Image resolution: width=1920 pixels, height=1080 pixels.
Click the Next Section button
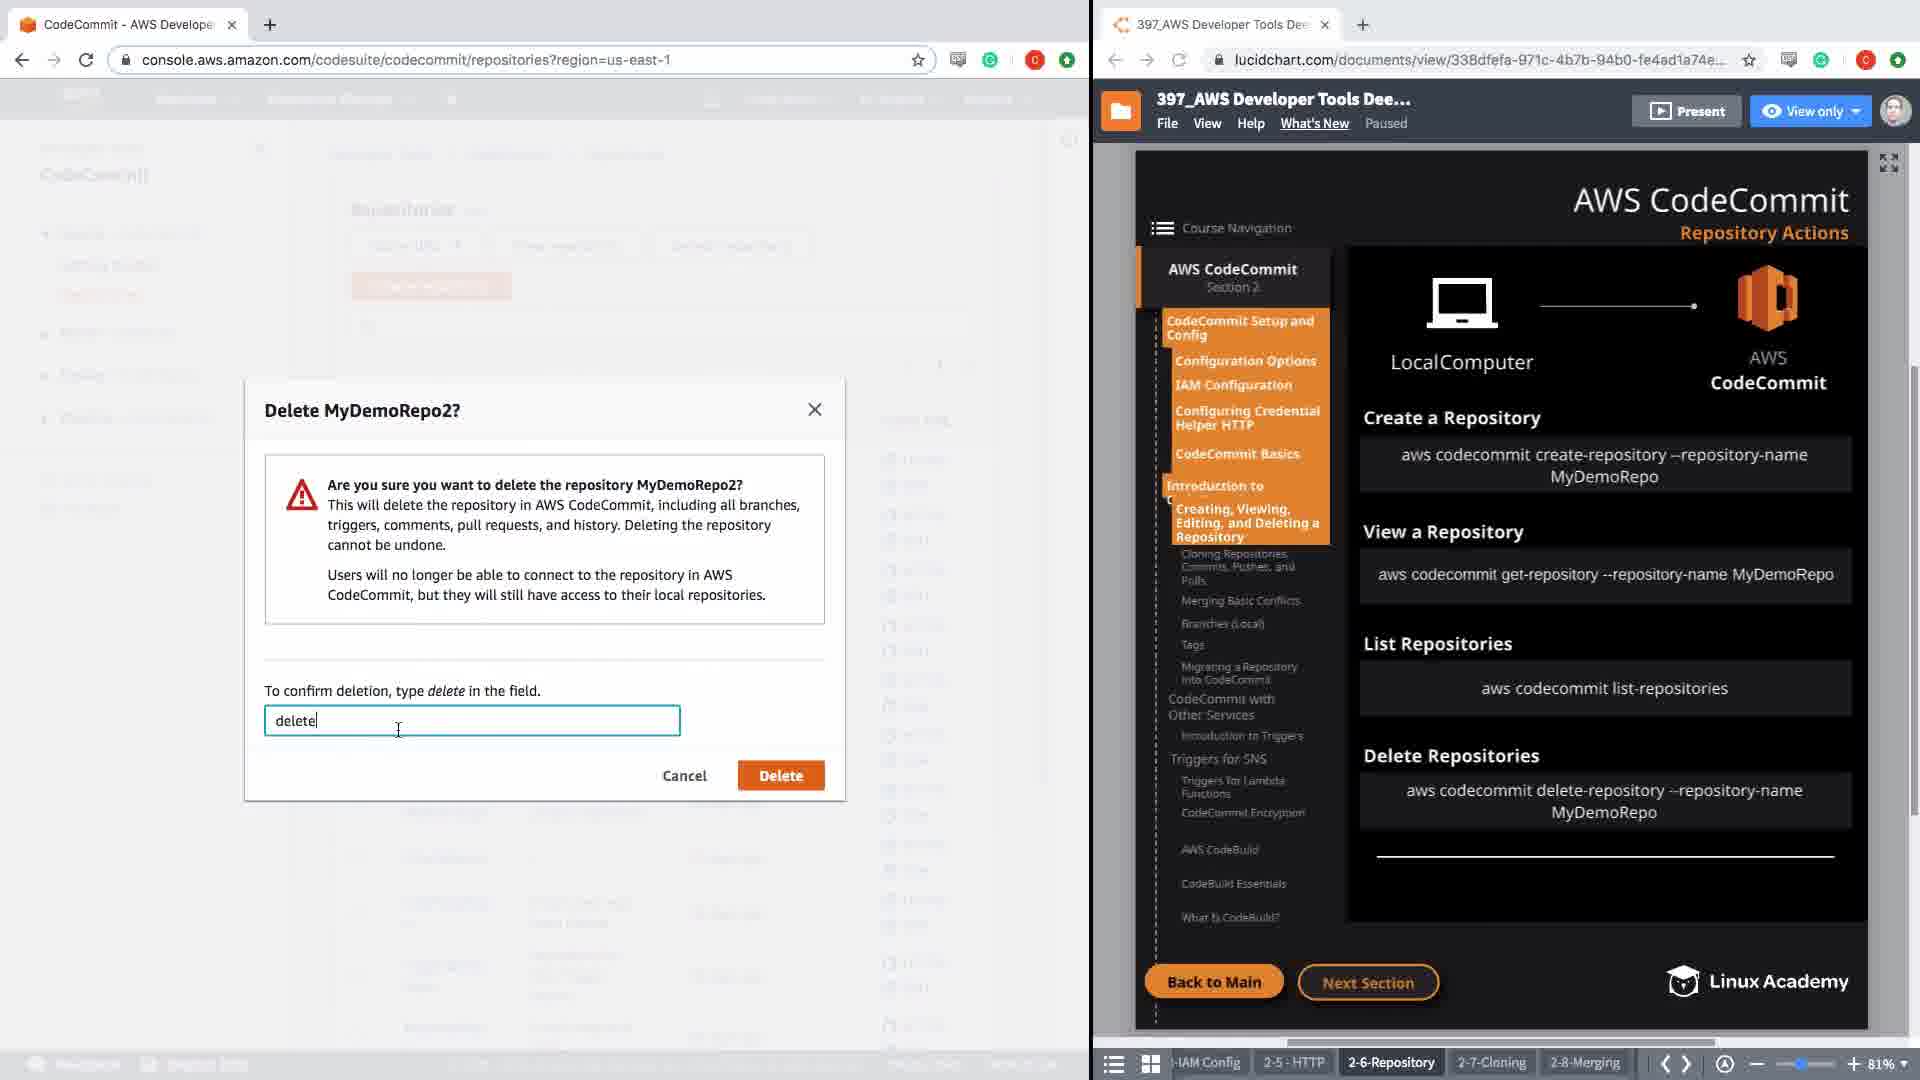click(x=1367, y=983)
